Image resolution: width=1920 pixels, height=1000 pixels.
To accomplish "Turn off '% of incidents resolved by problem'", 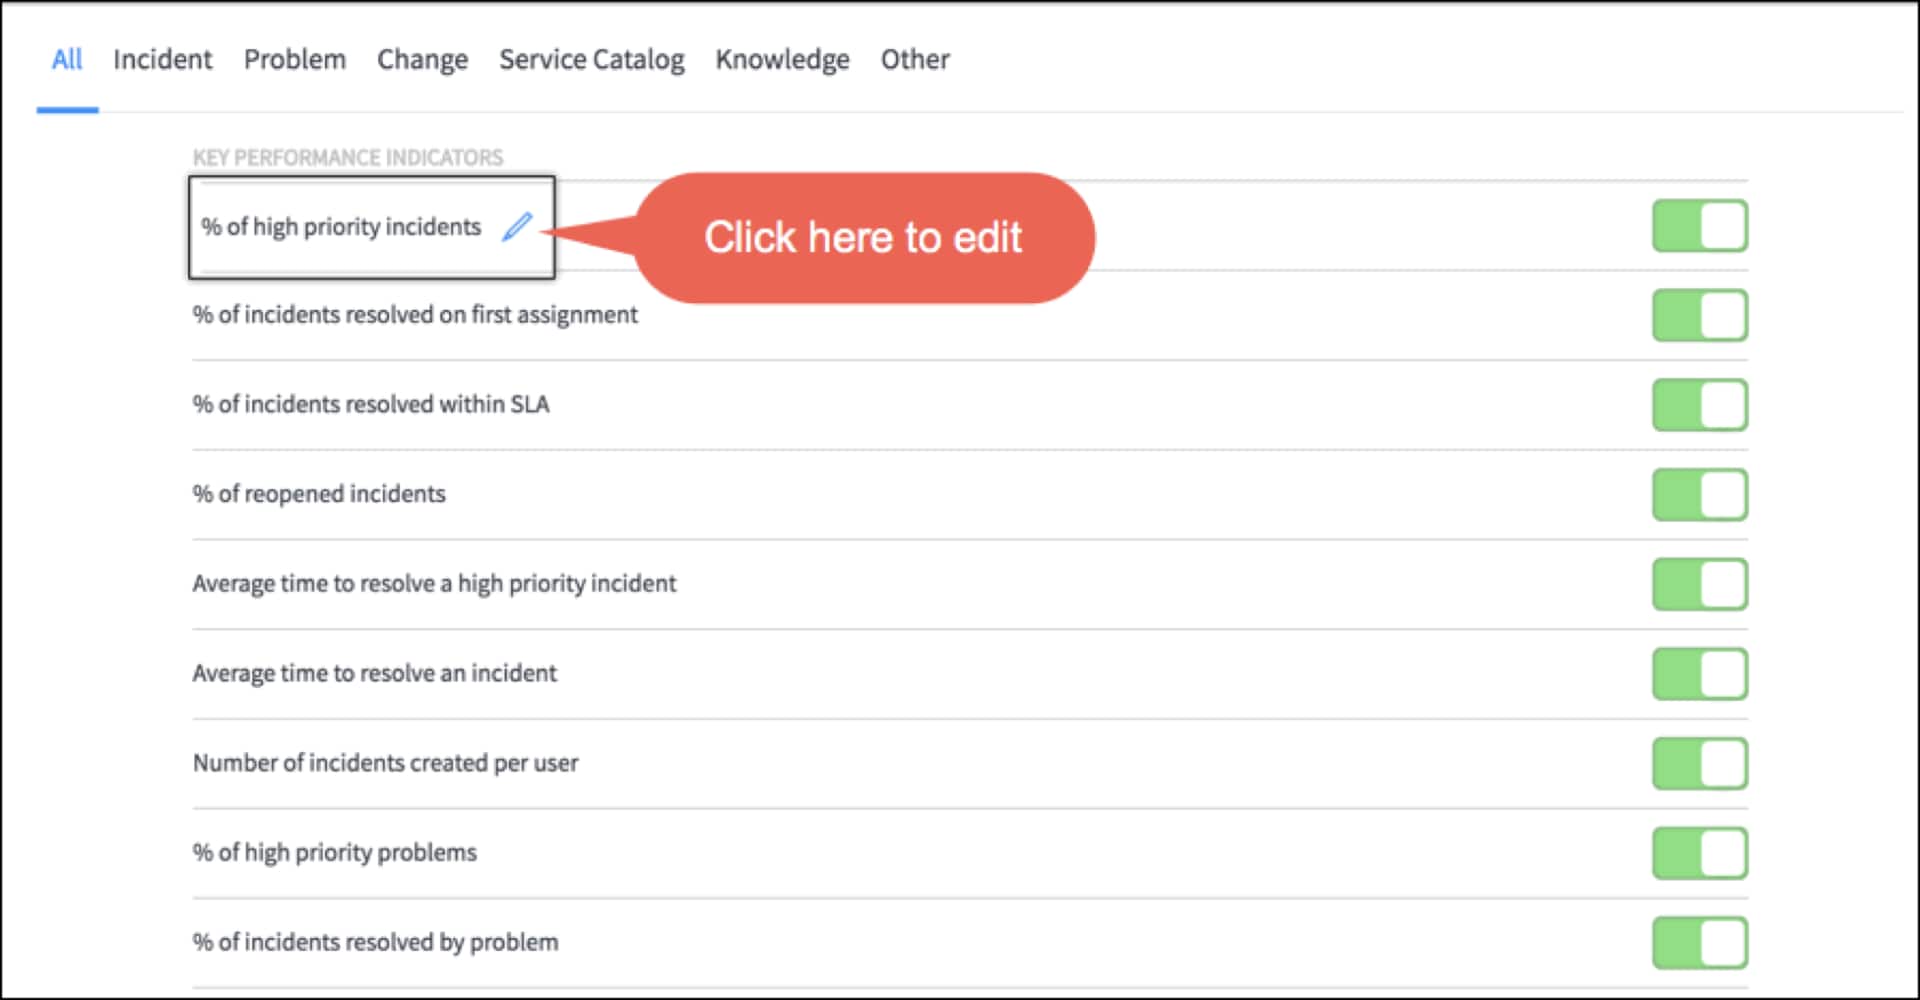I will 1699,943.
